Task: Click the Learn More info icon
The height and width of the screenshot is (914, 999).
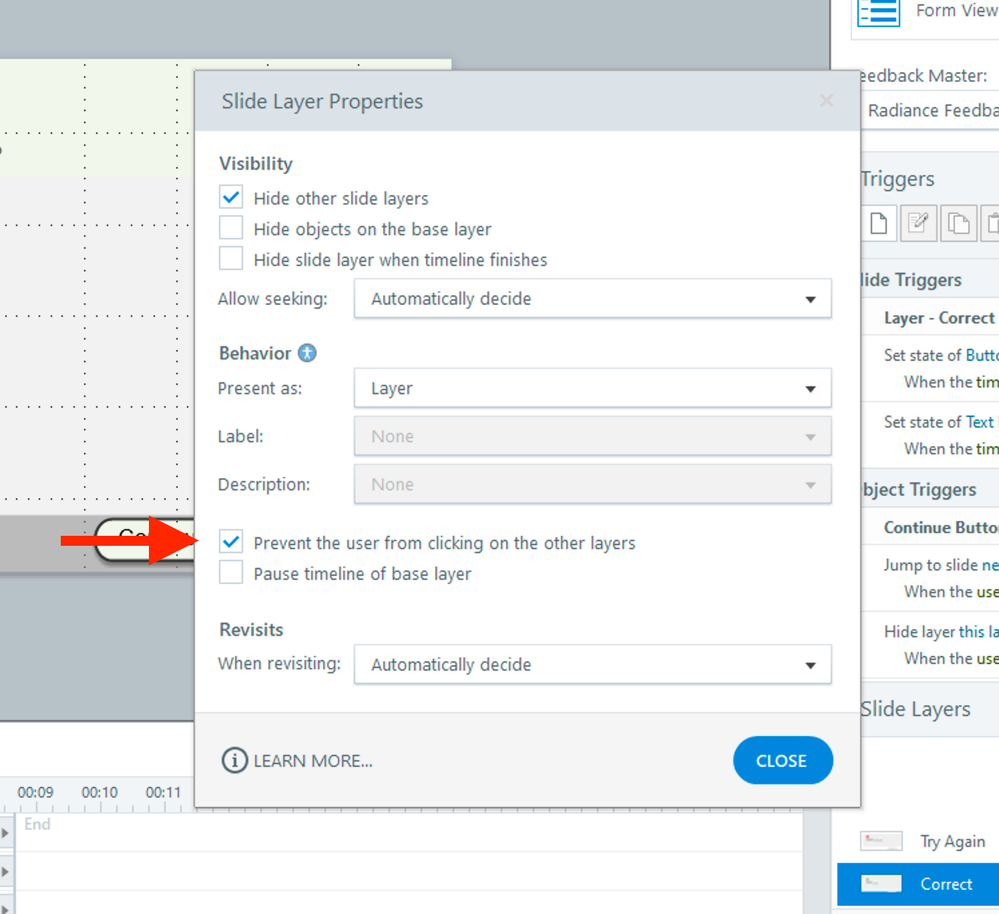Action: [234, 760]
